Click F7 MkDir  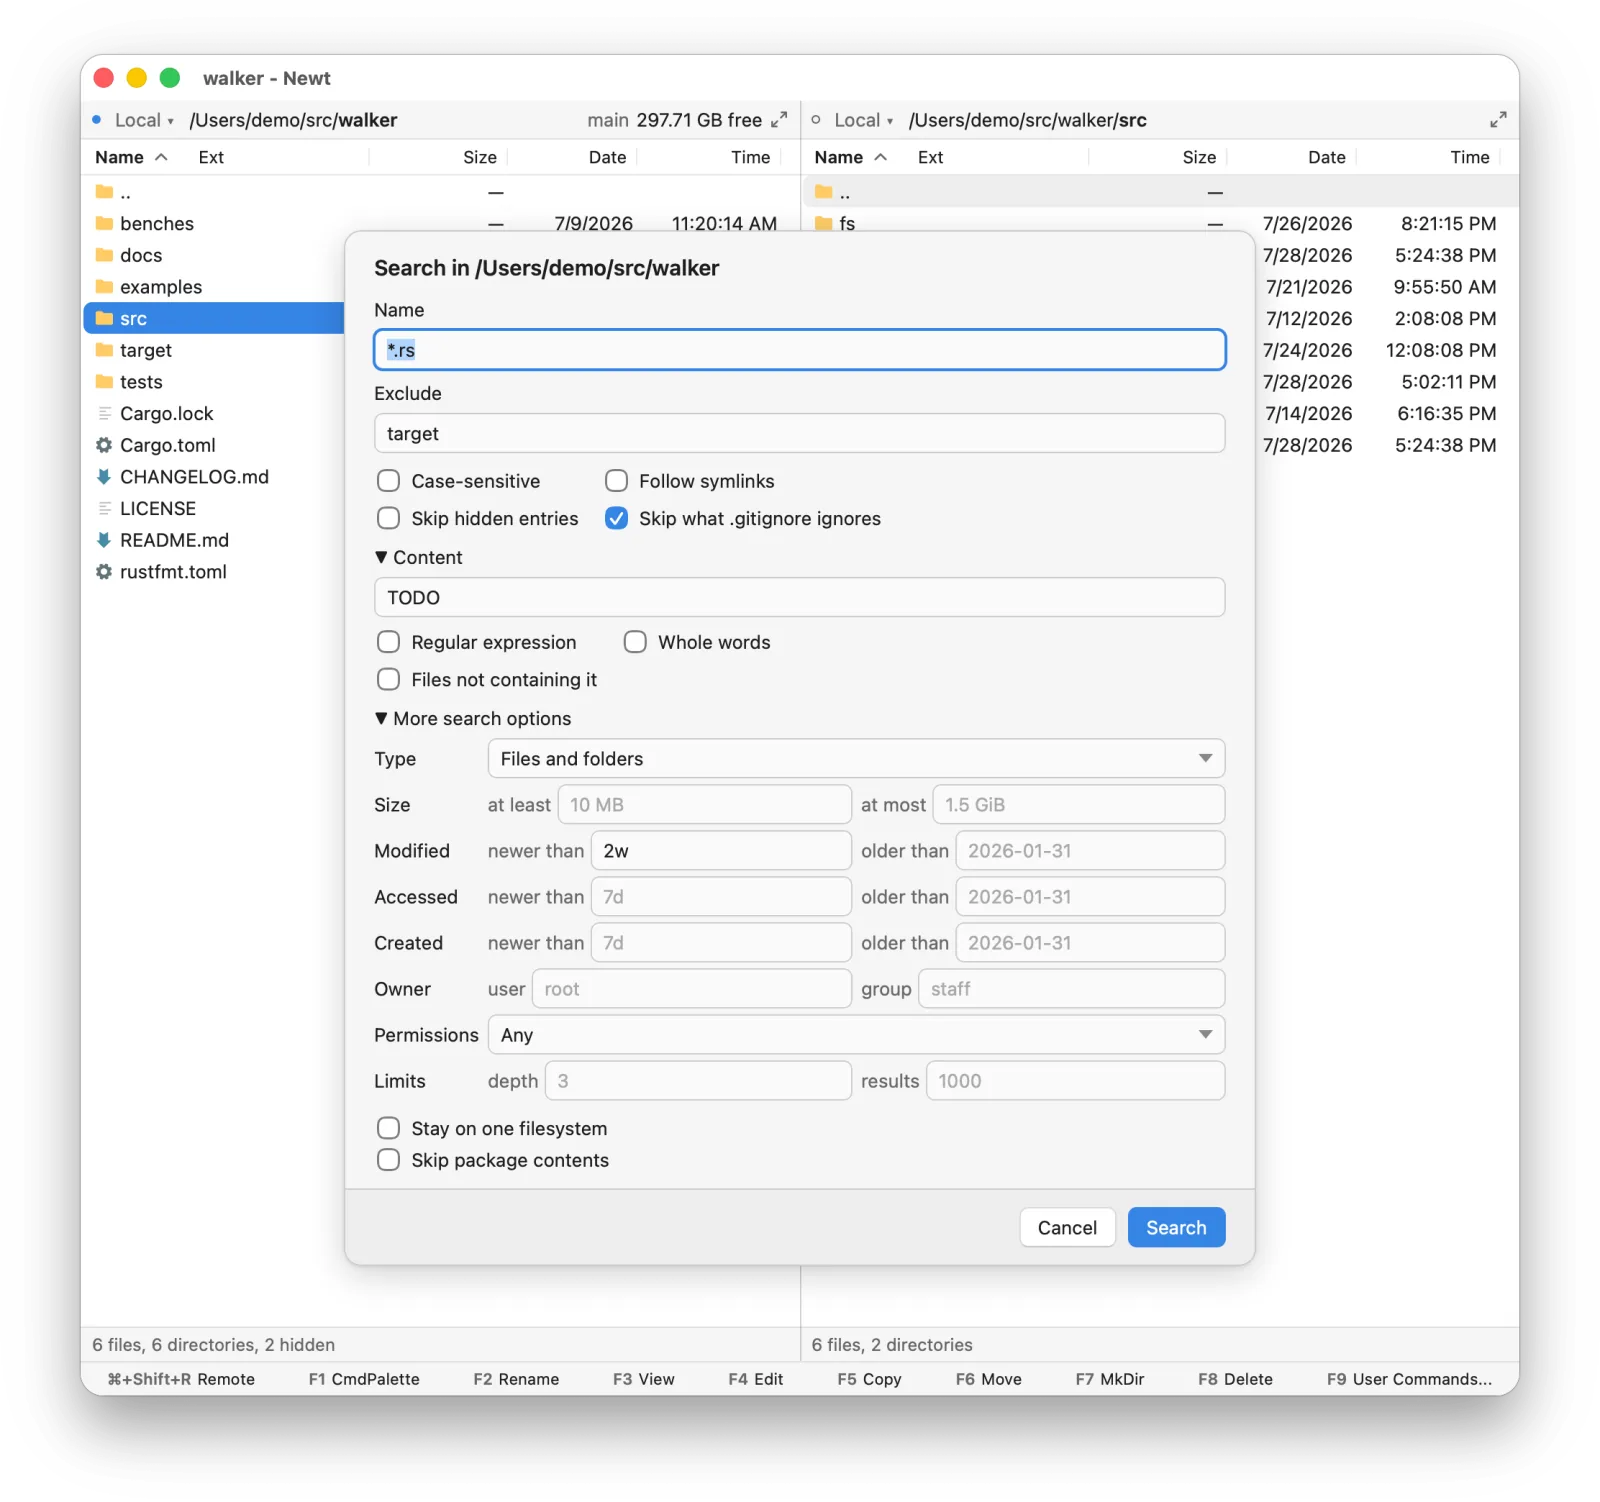click(x=1110, y=1379)
